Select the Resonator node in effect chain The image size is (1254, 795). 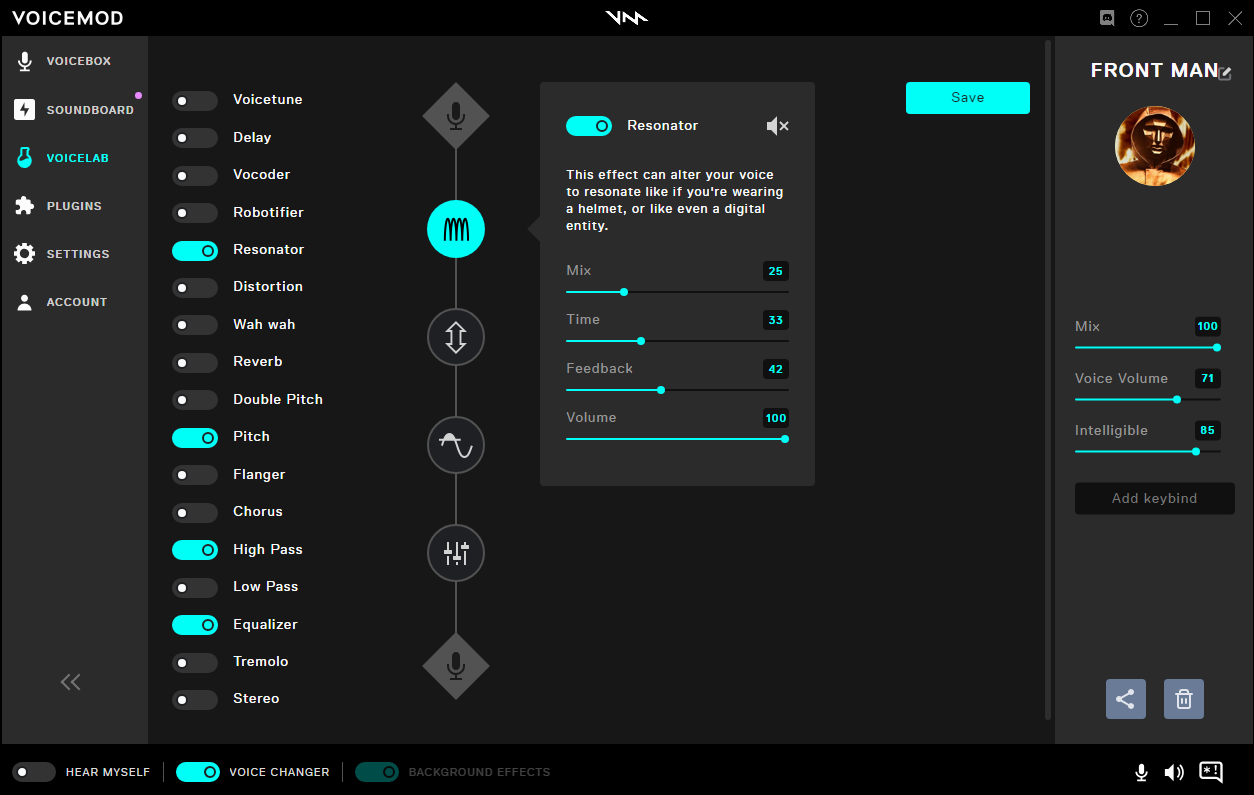tap(456, 229)
